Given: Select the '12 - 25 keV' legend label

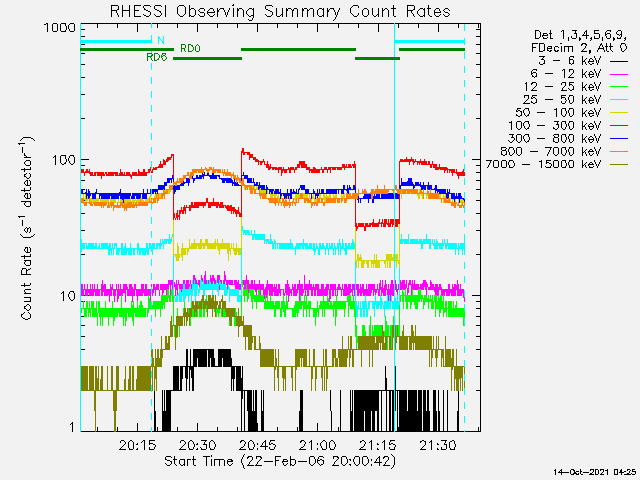Looking at the screenshot, I should pos(562,87).
